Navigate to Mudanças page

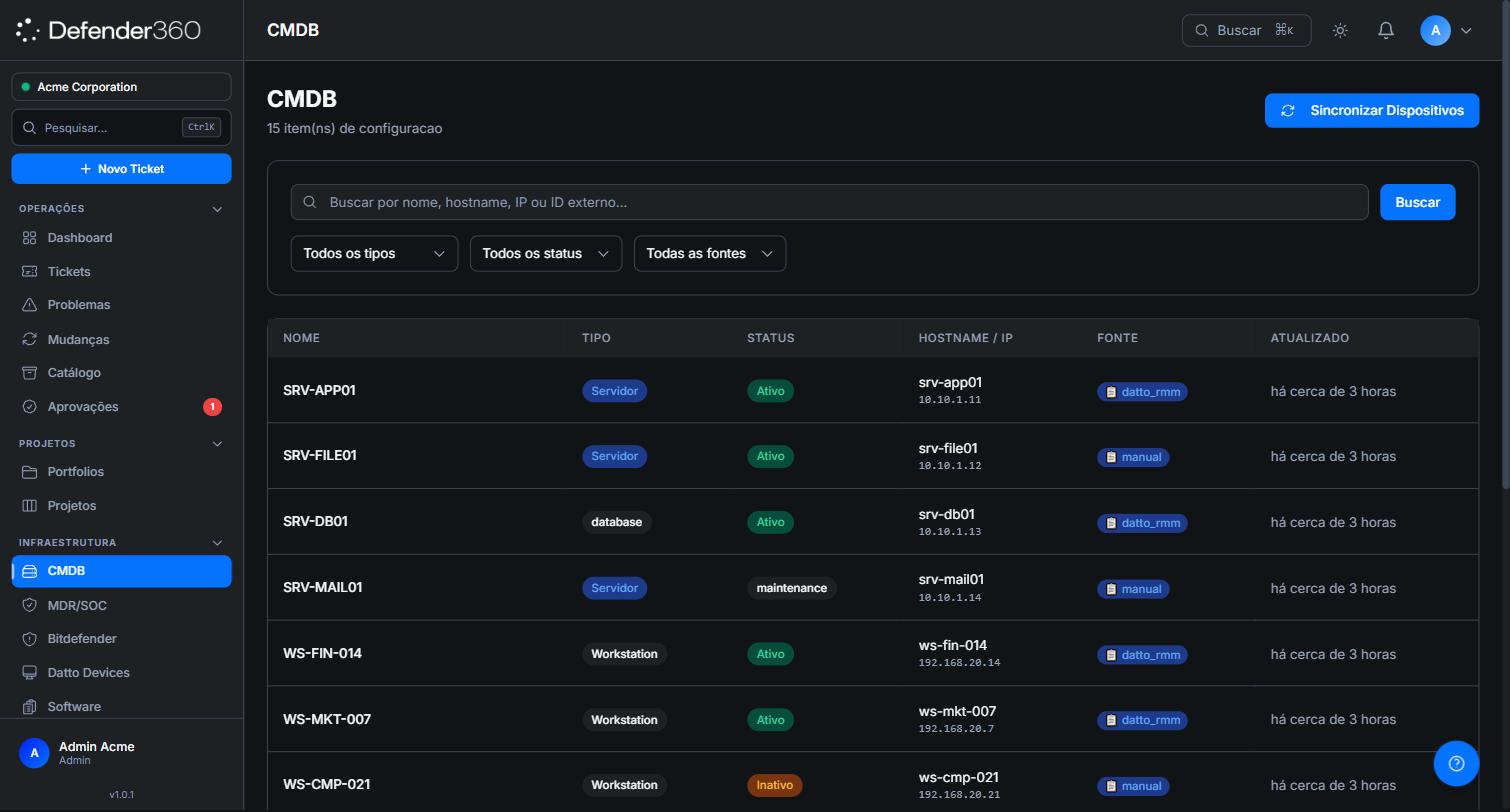pyautogui.click(x=121, y=339)
